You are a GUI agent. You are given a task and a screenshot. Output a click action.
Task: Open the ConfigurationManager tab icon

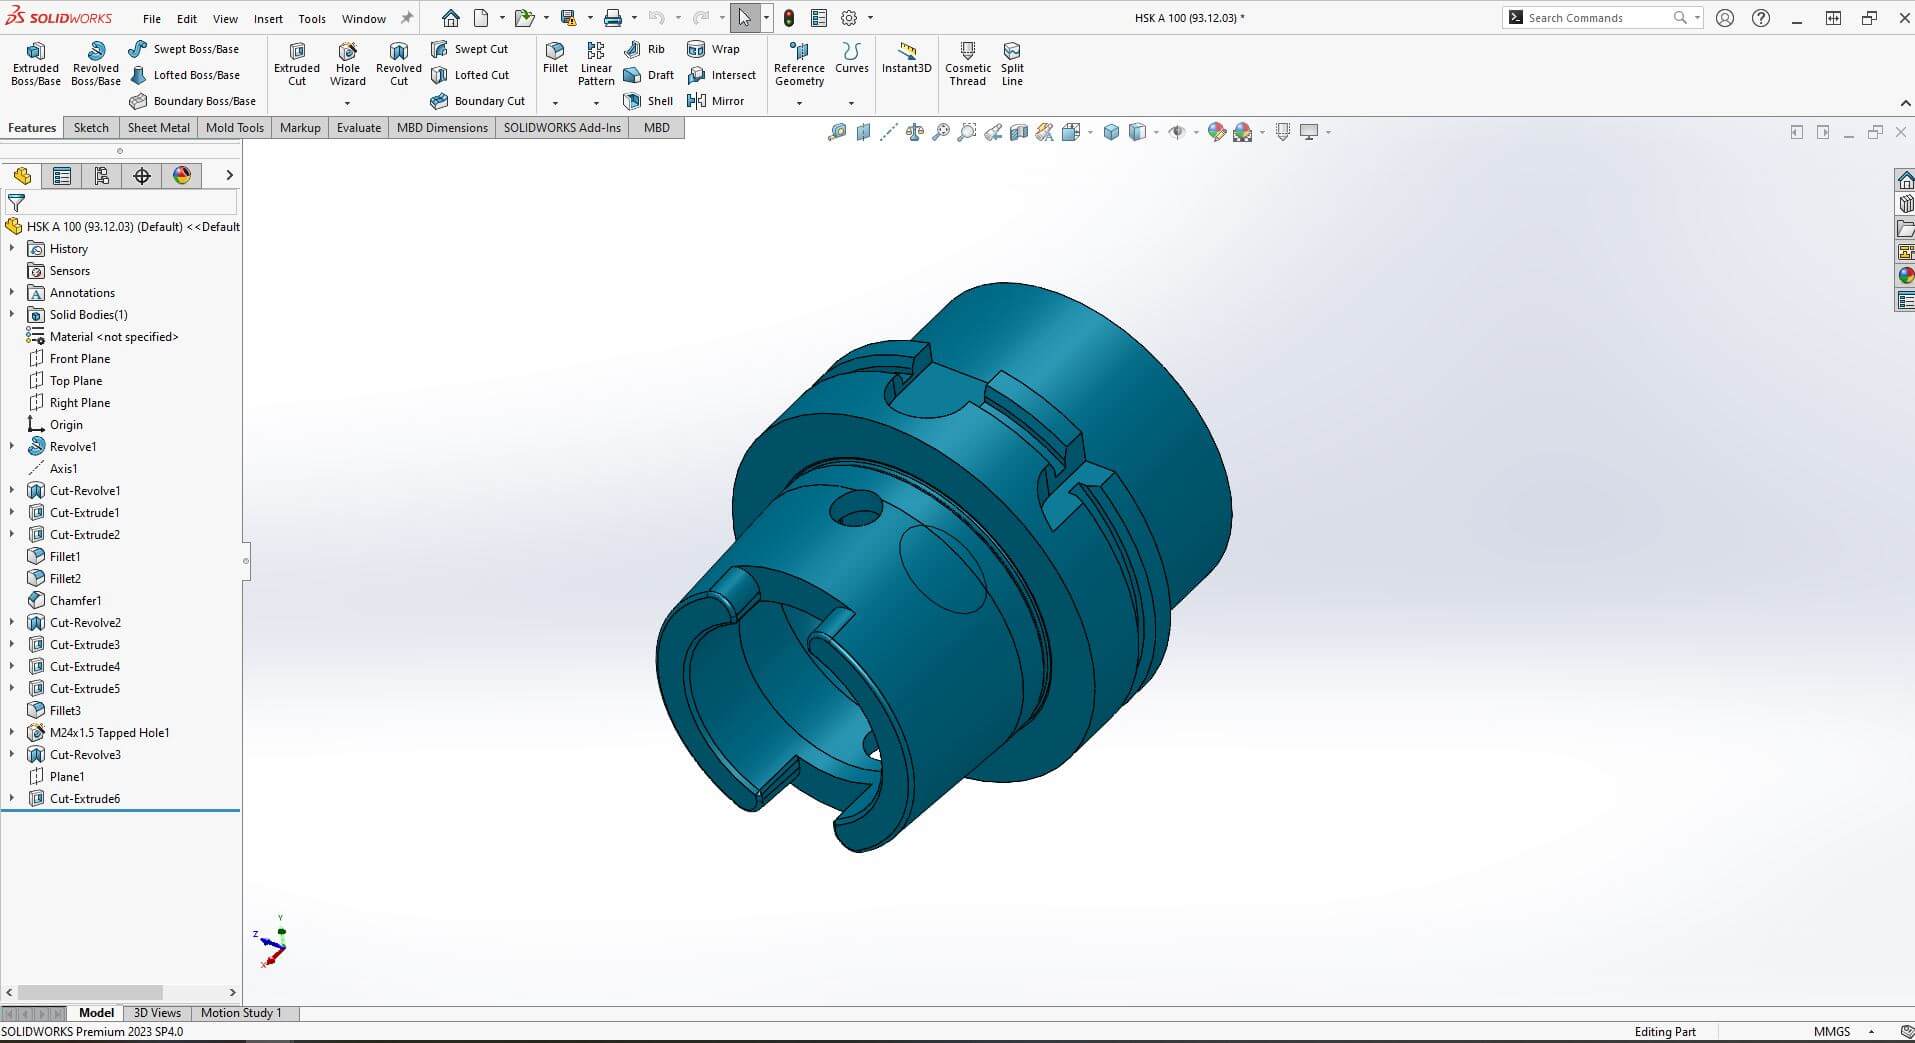(x=102, y=176)
